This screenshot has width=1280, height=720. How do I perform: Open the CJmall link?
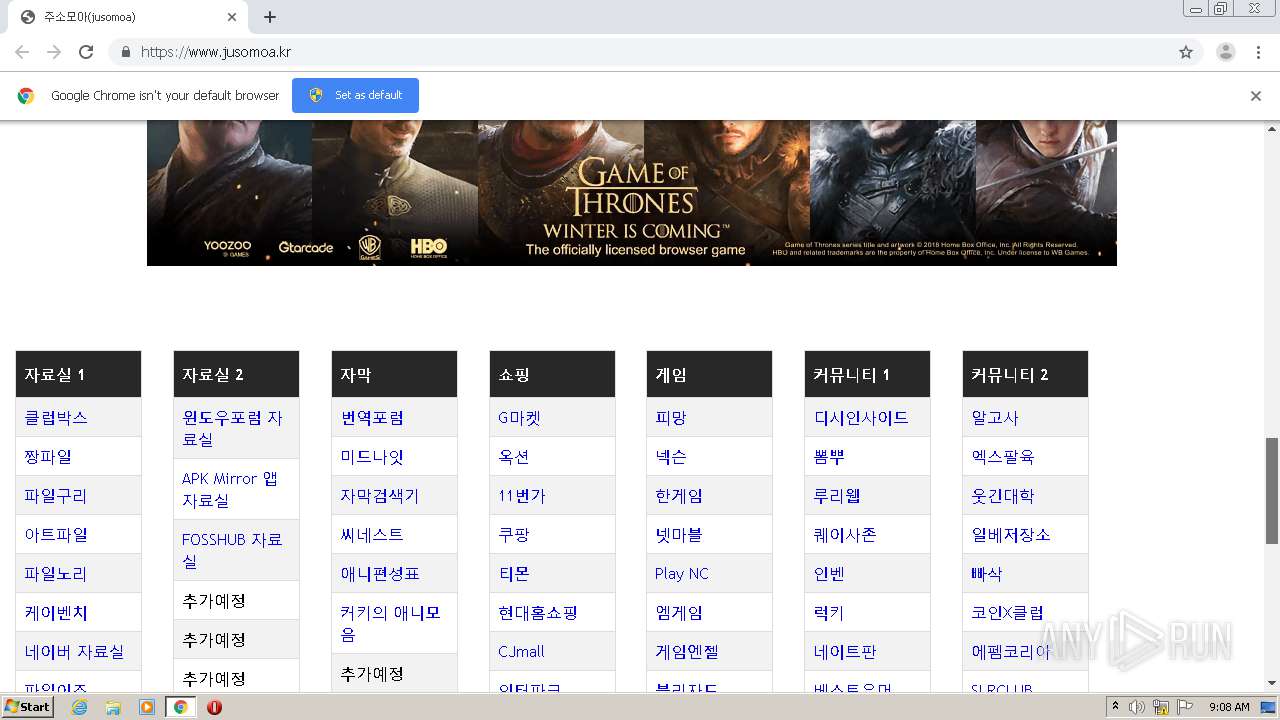click(521, 652)
